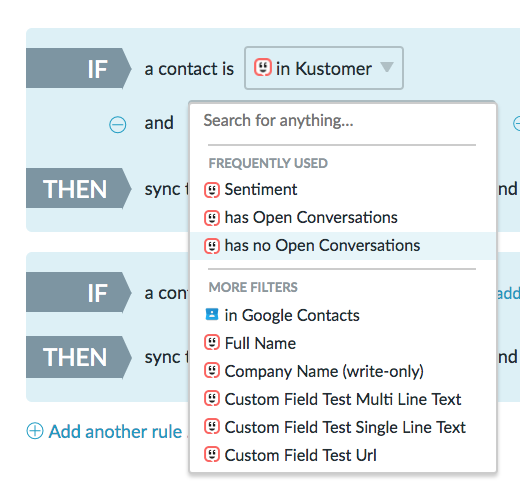Click the Kustomer icon beside Company Name
This screenshot has height=488, width=520.
point(212,370)
